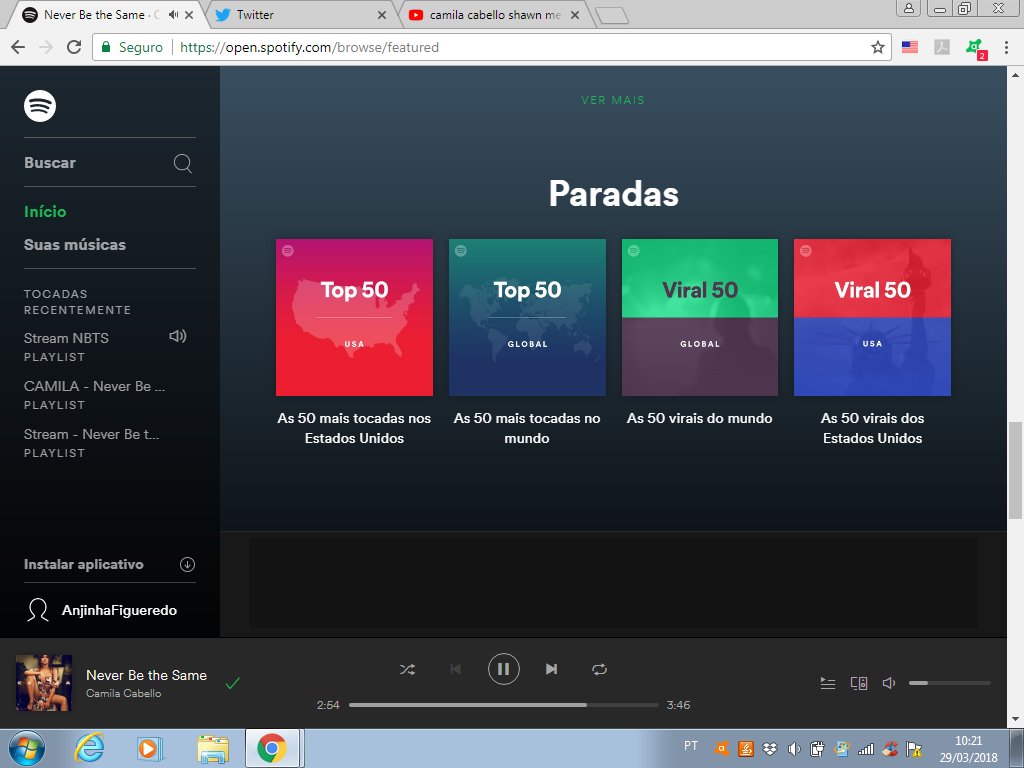The image size is (1024, 768).
Task: Click the tab audio mute icon on Spotify tab
Action: 173,14
